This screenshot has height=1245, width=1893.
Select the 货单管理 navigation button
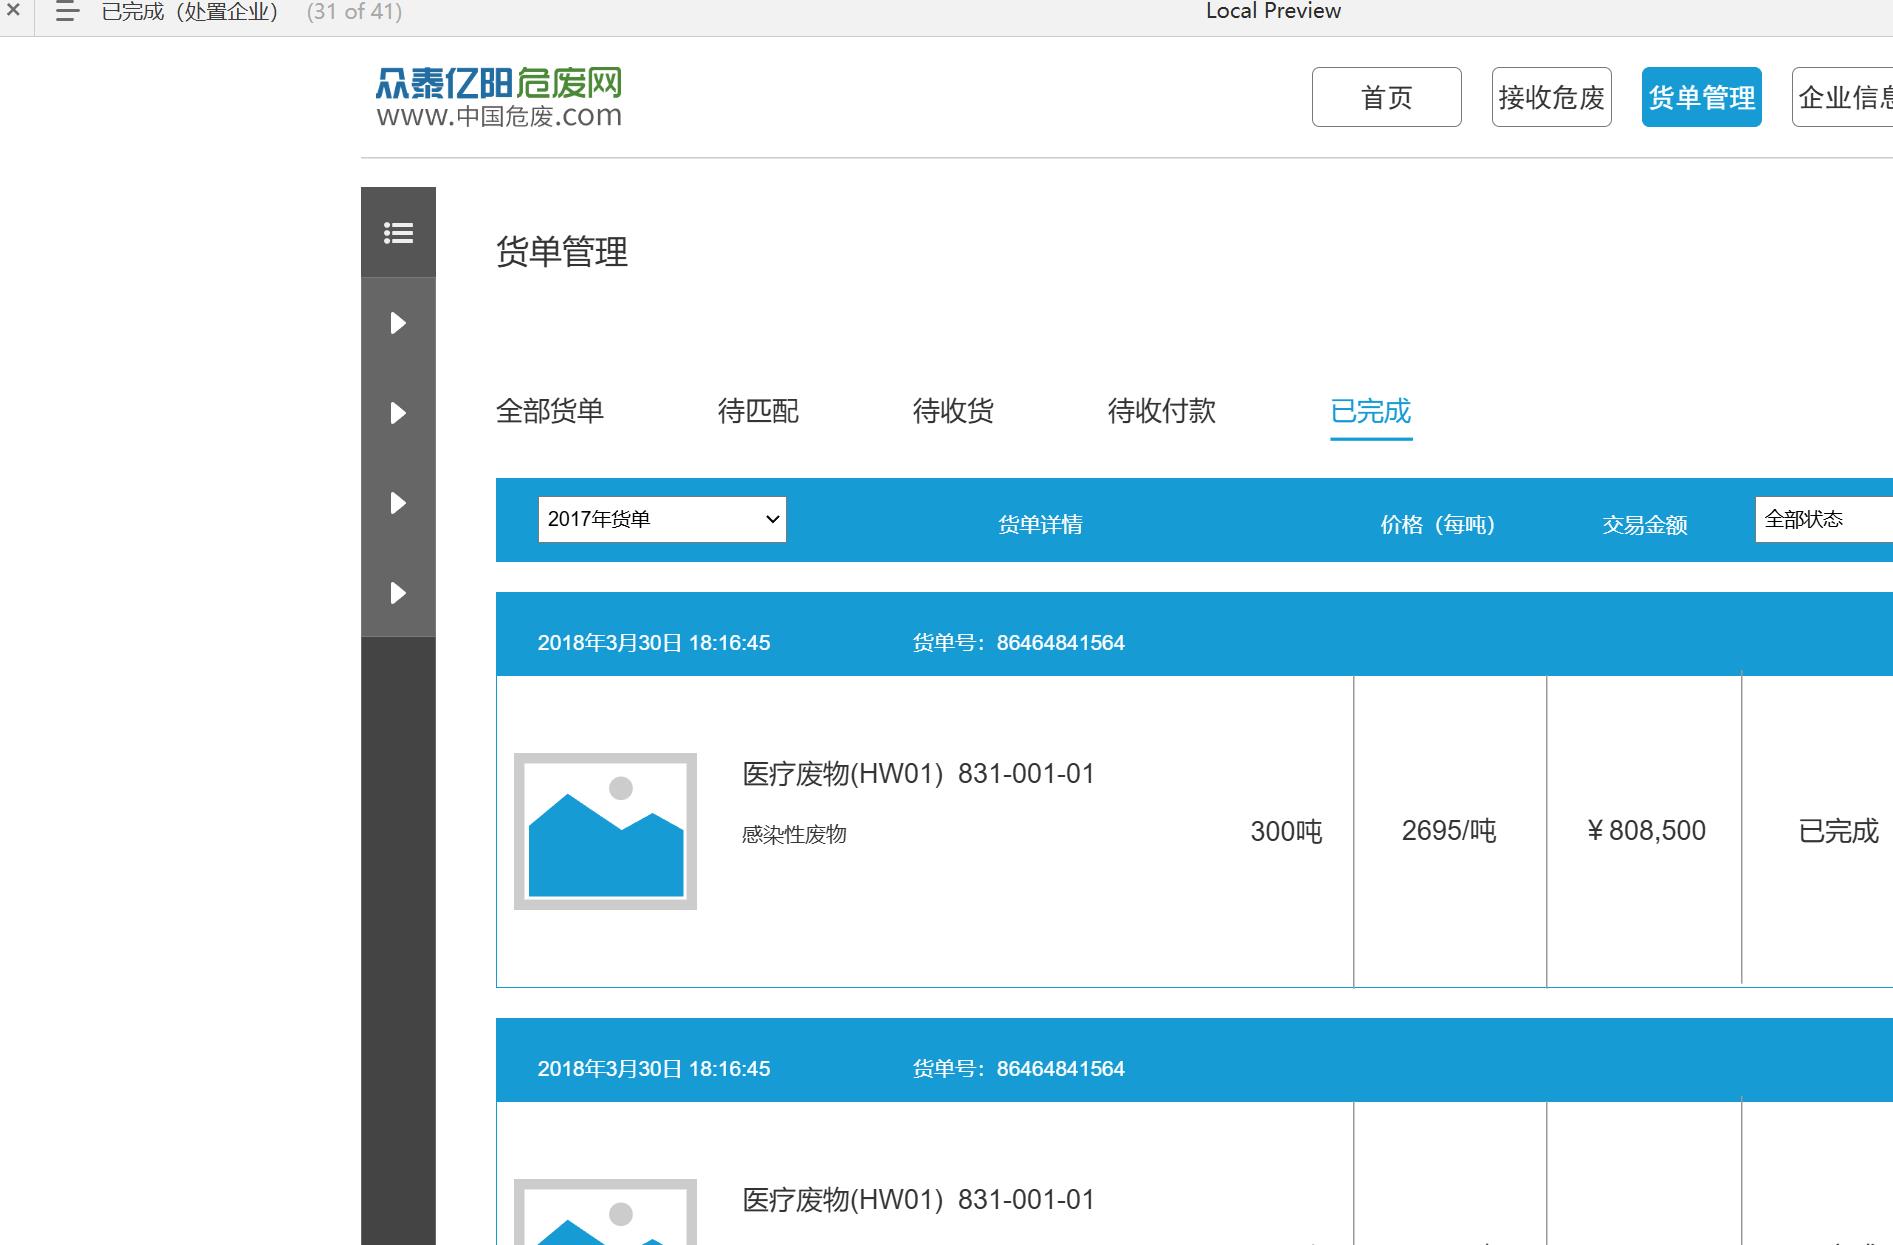1701,97
